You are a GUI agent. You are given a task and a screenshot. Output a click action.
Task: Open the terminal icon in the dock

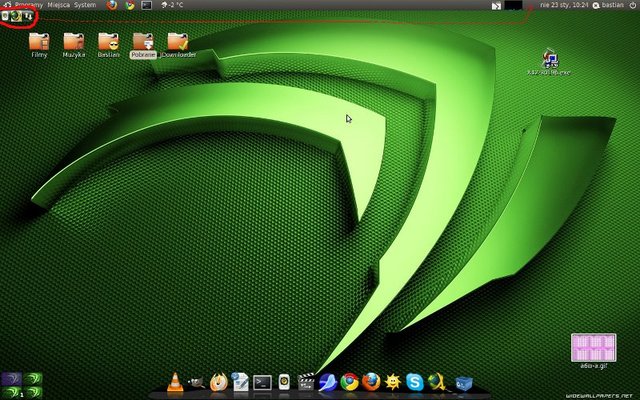[262, 383]
